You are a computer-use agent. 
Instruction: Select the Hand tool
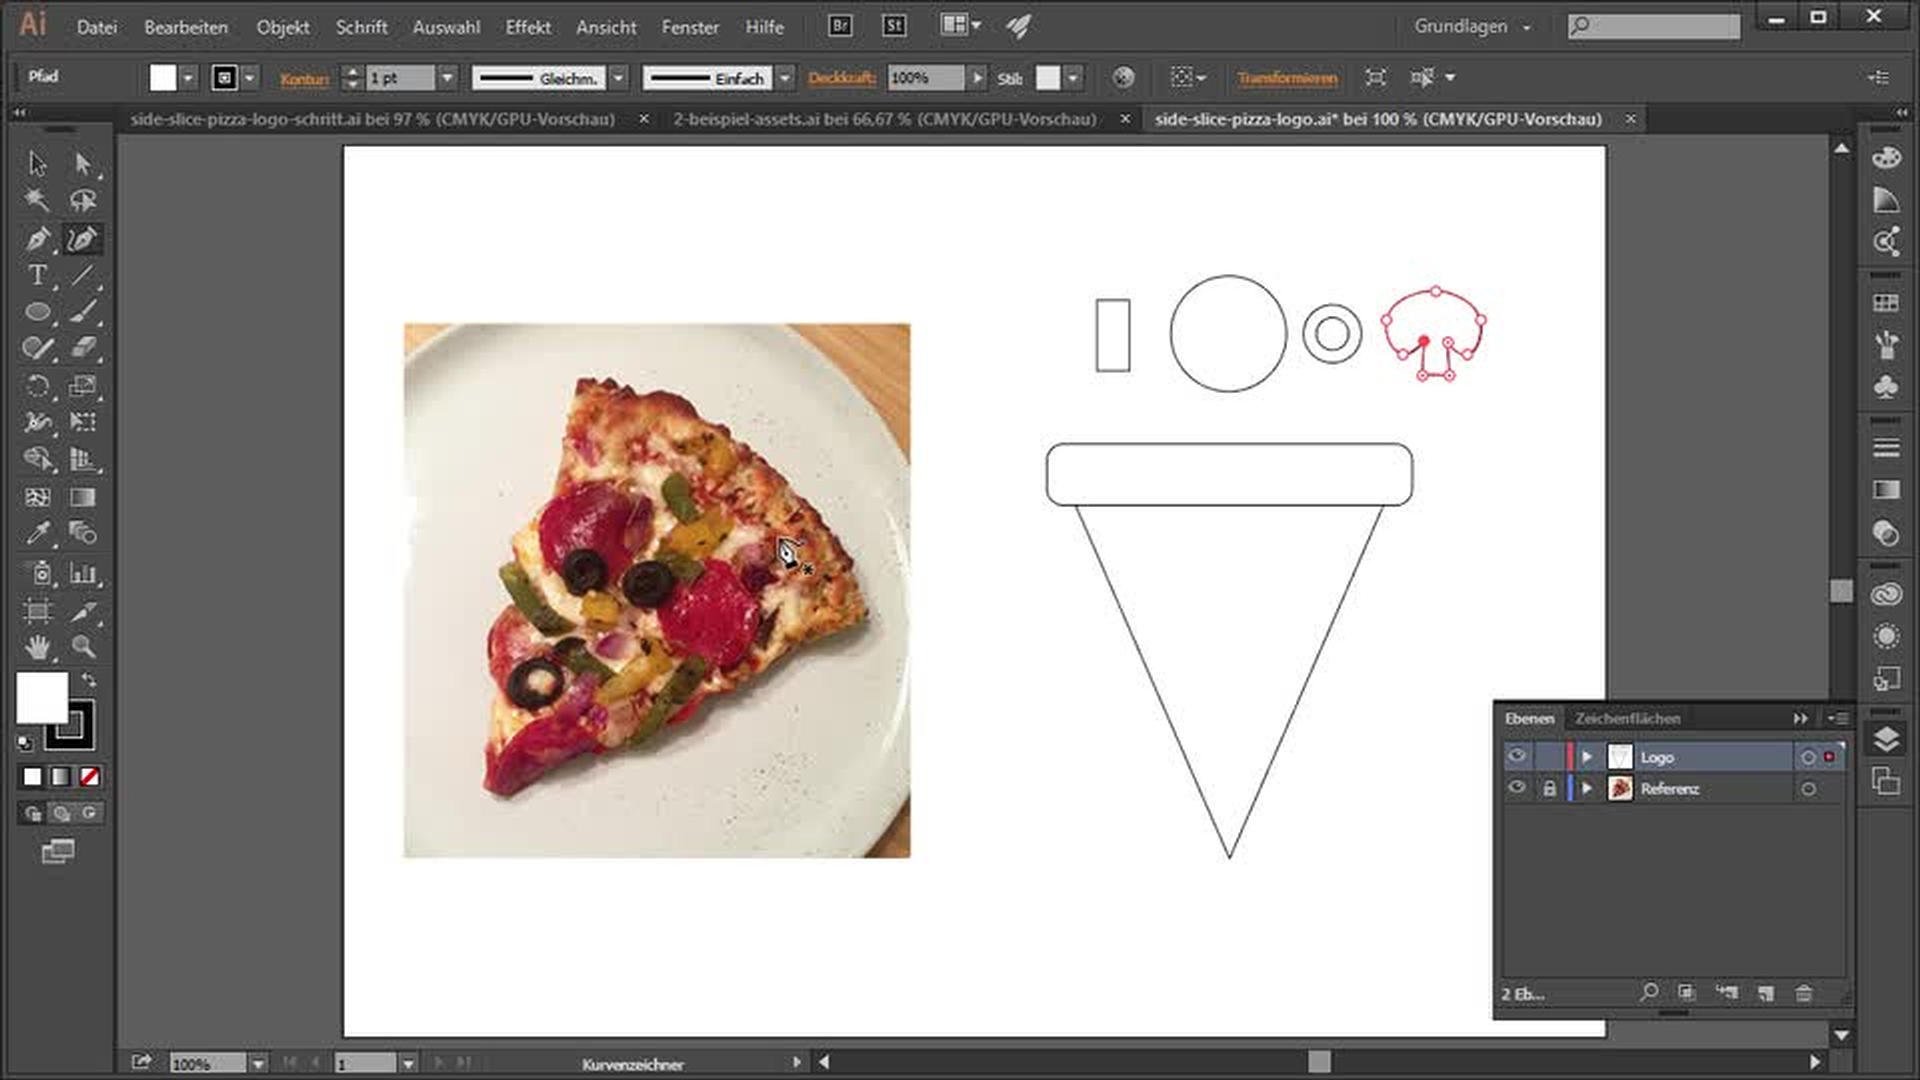[37, 647]
